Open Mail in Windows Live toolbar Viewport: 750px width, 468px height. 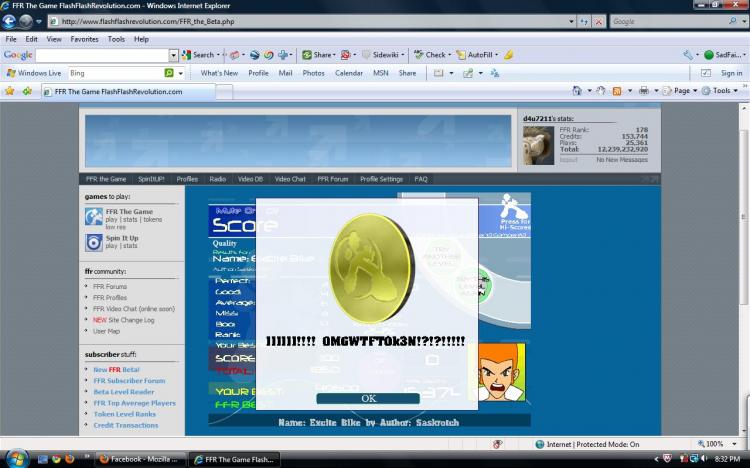pos(286,73)
